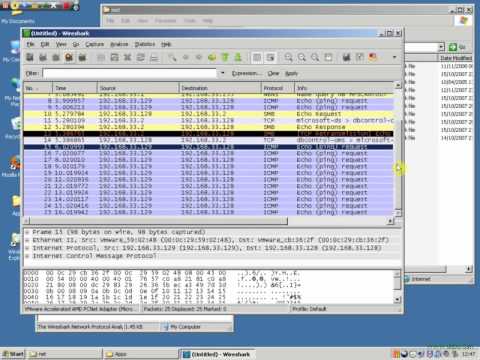This screenshot has height=360, width=480.
Task: Open the View menu in Wireshark
Action: pos(61,44)
